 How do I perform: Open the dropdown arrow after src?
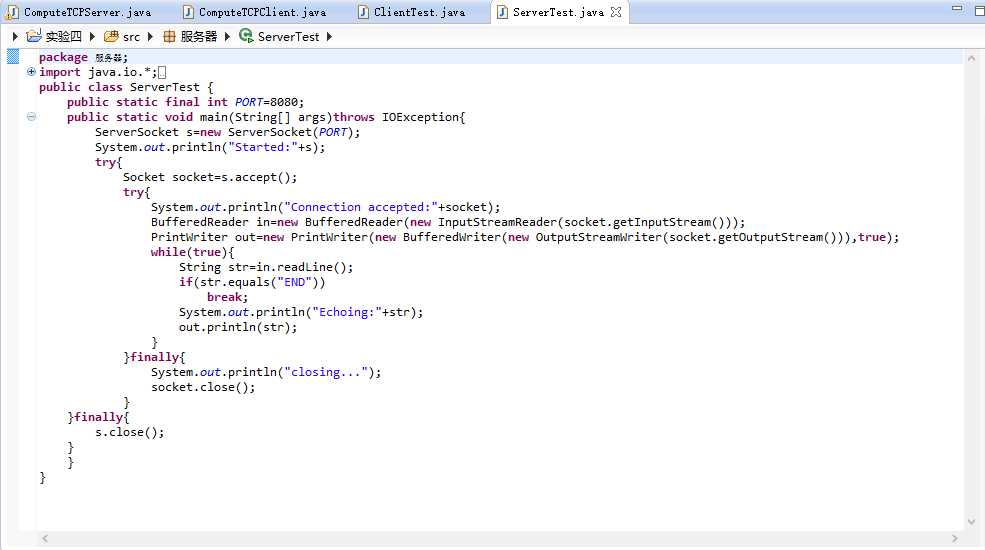click(150, 36)
